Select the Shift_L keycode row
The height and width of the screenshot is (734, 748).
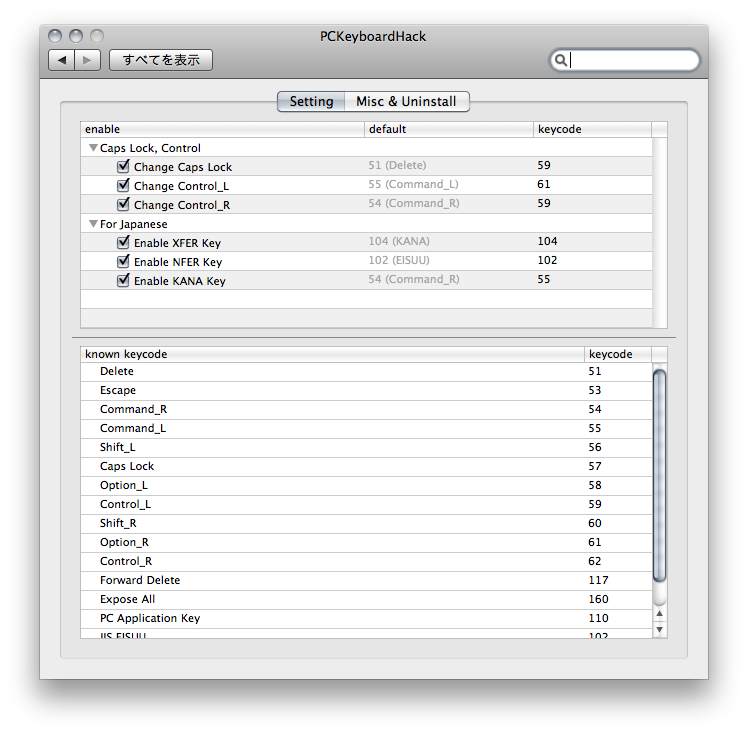pos(366,447)
